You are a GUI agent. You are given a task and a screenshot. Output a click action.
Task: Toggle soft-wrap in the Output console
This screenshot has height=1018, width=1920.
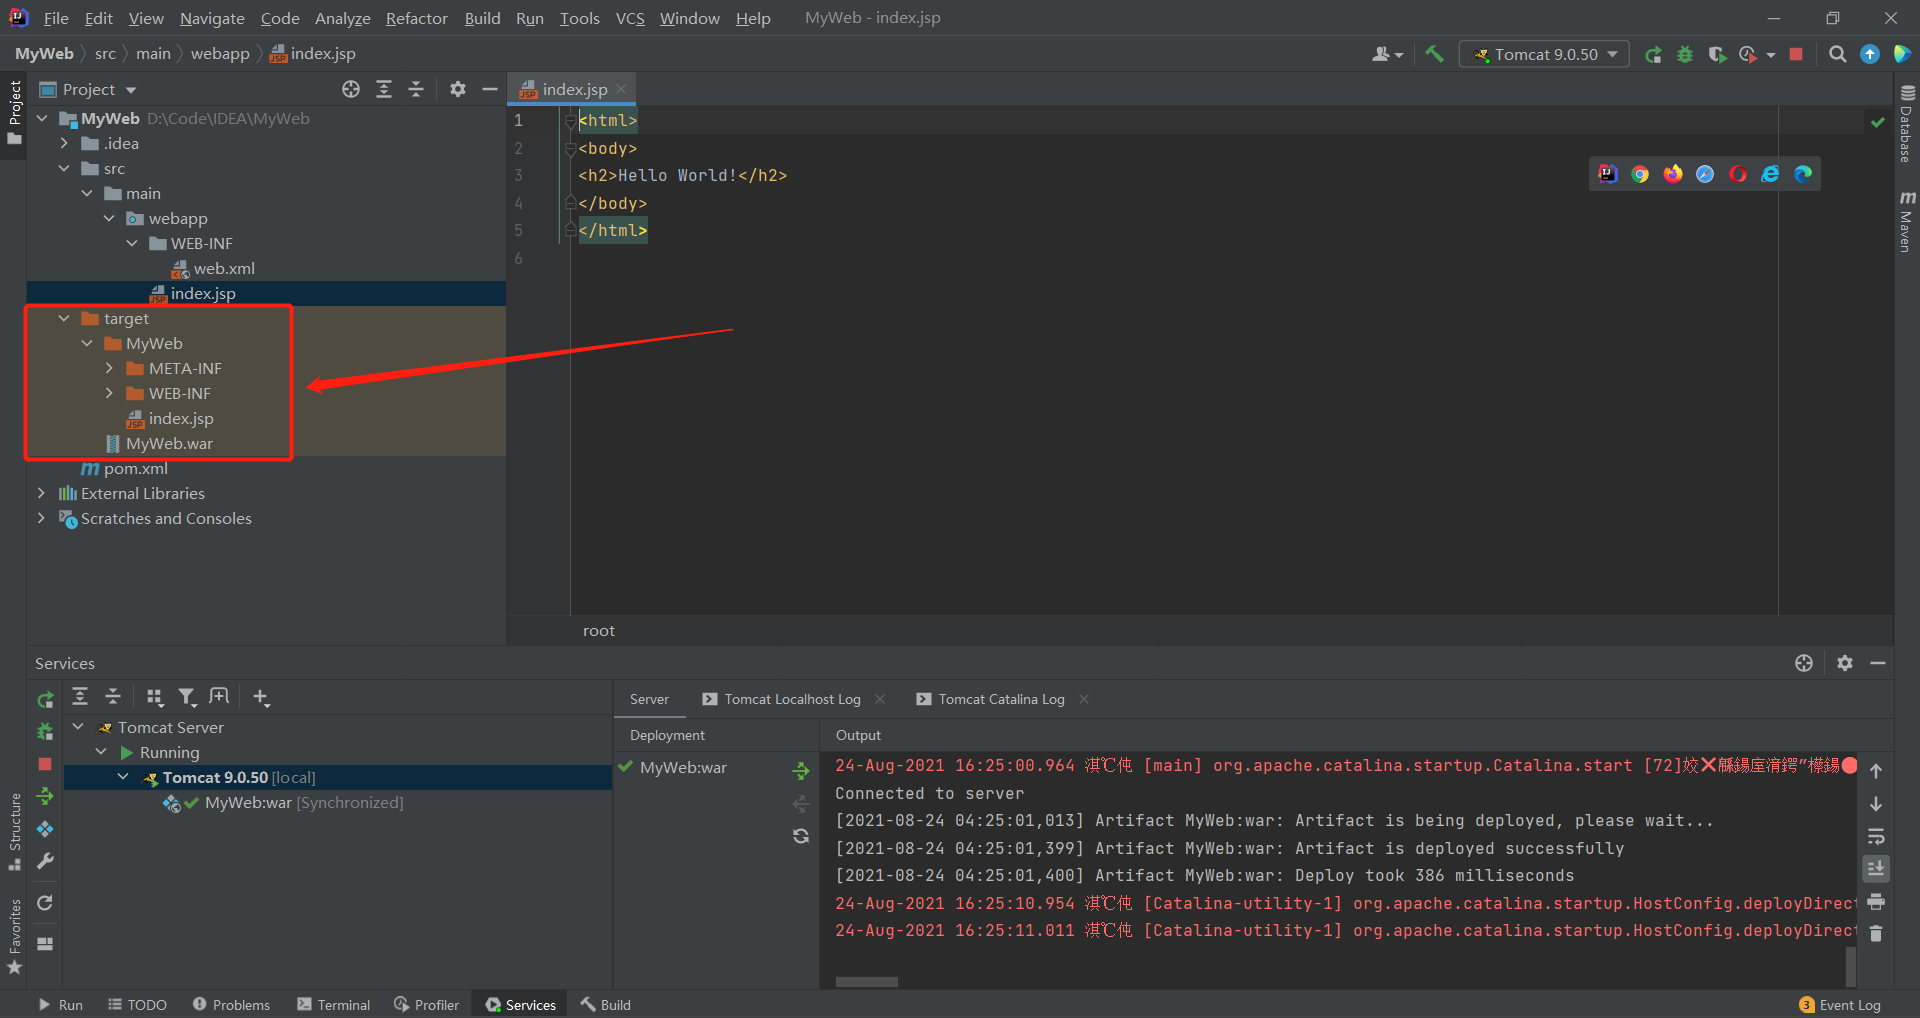coord(1877,836)
